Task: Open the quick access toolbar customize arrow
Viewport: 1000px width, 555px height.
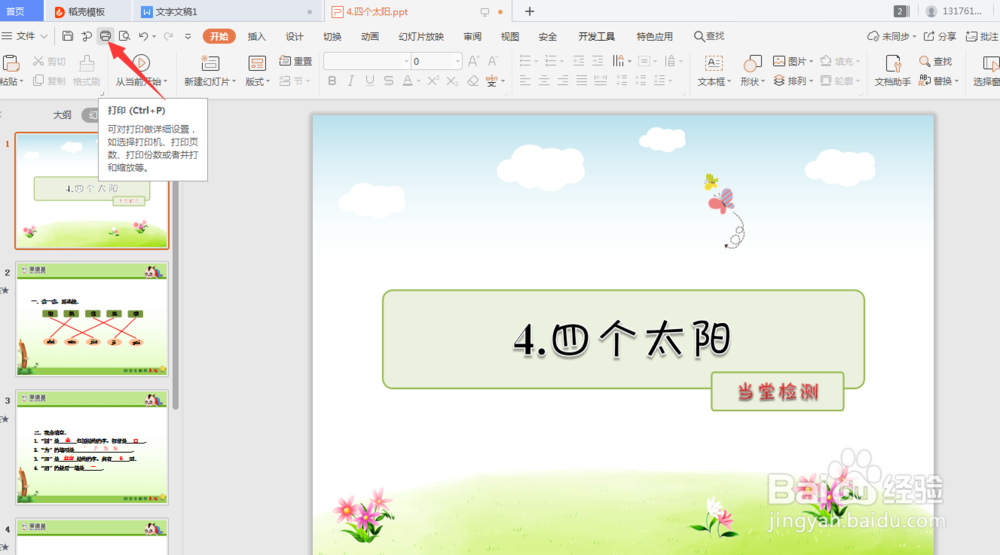Action: 188,36
